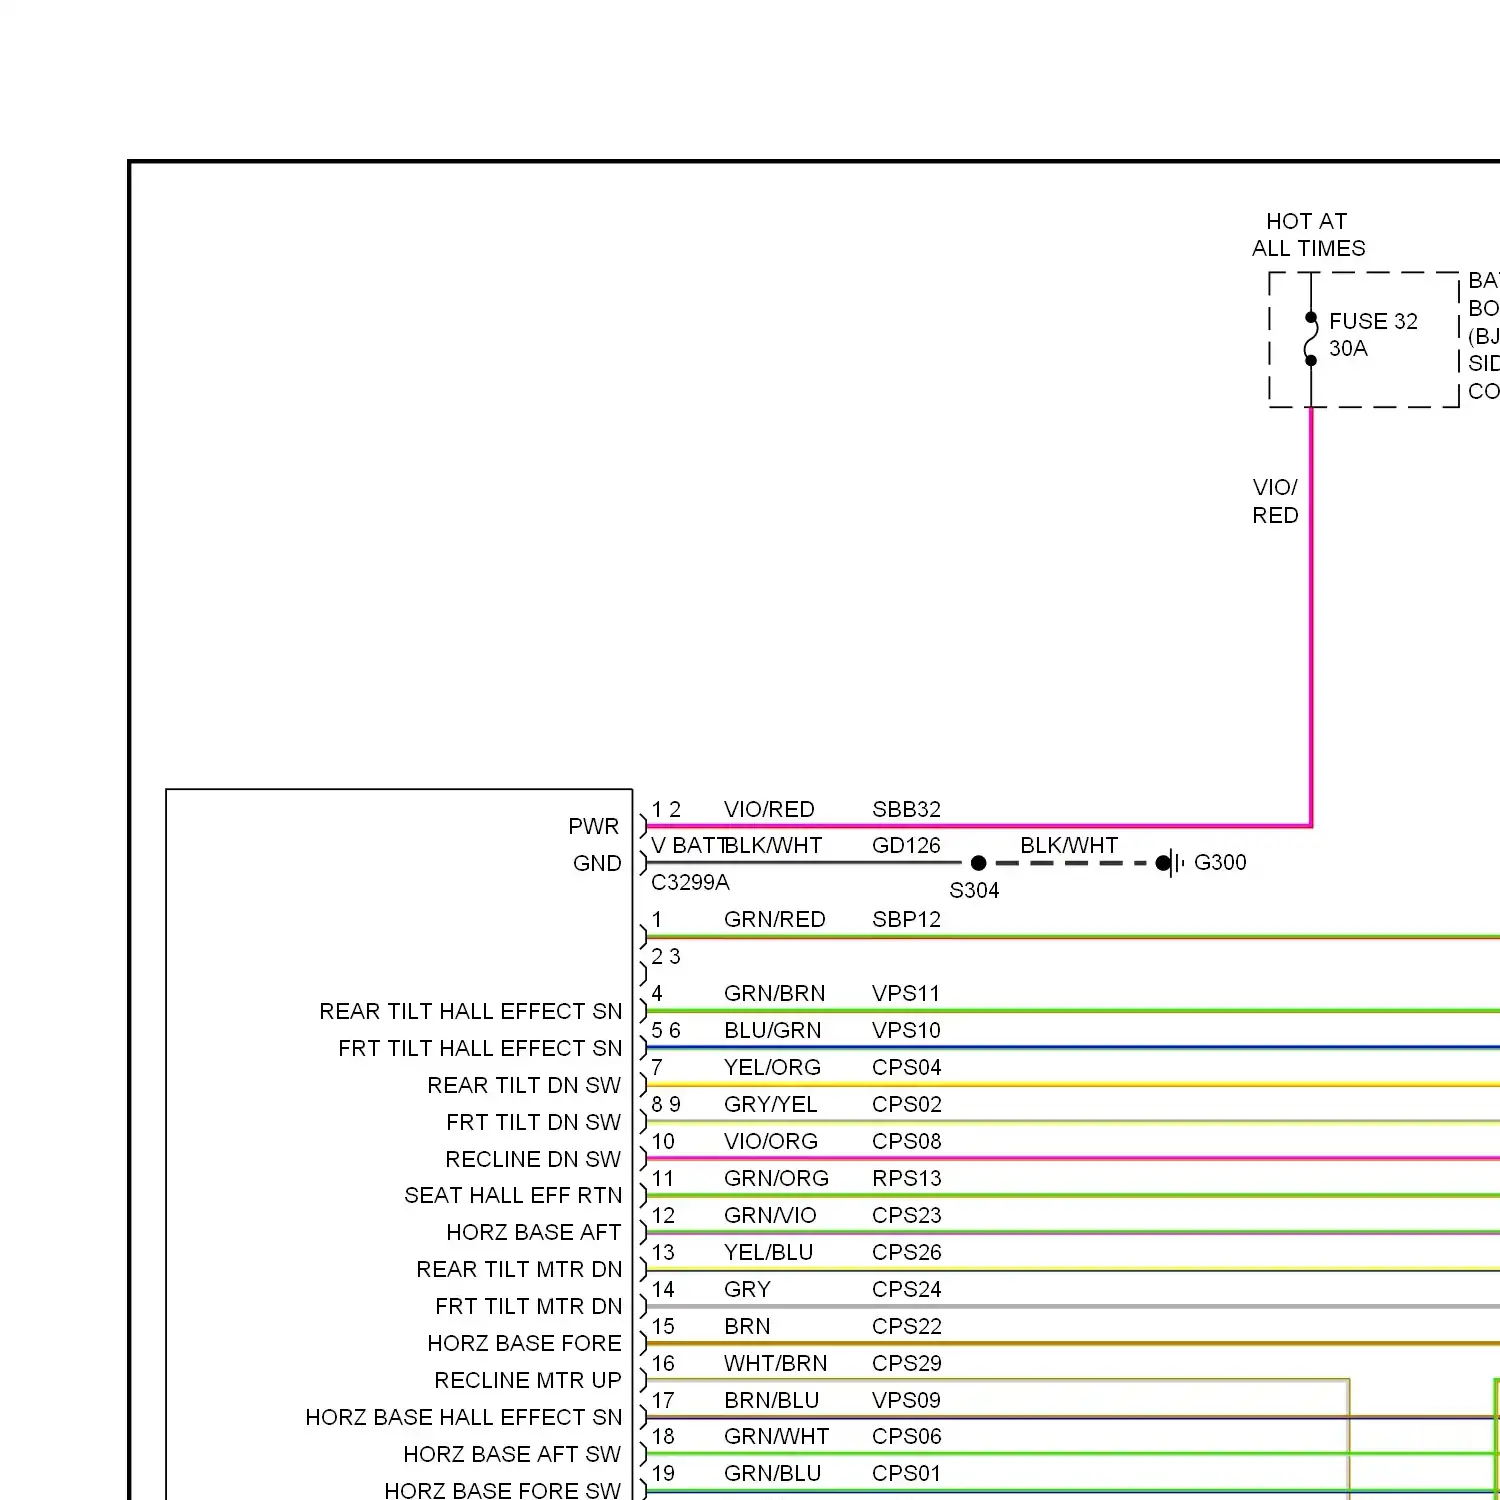1500x1500 pixels.
Task: Click the GRY/YEL wire color label
Action: 771,1104
